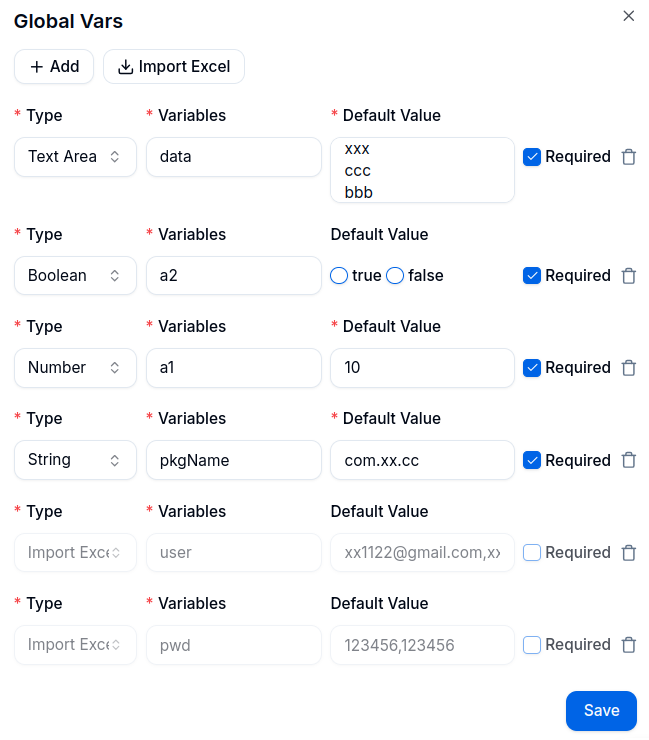Add a new global variable
649x740 pixels.
pyautogui.click(x=54, y=67)
